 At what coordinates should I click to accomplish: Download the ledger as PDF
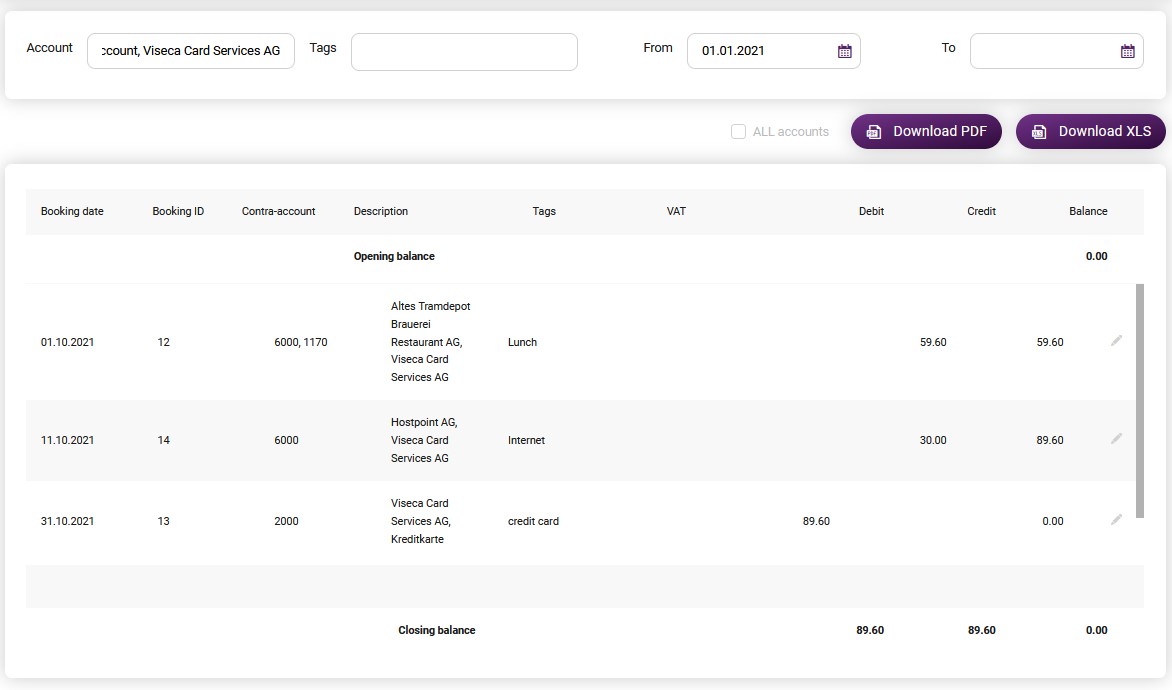[926, 132]
